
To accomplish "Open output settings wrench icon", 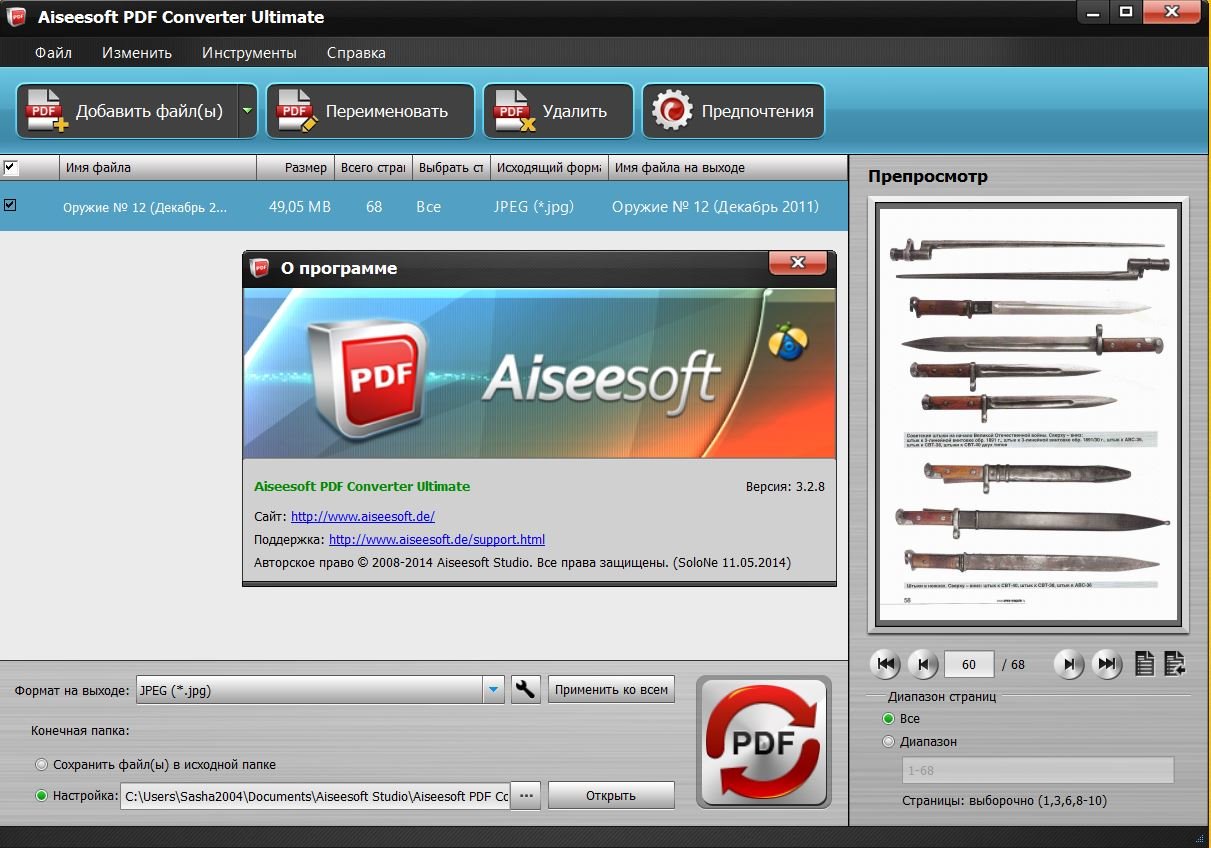I will 526,689.
